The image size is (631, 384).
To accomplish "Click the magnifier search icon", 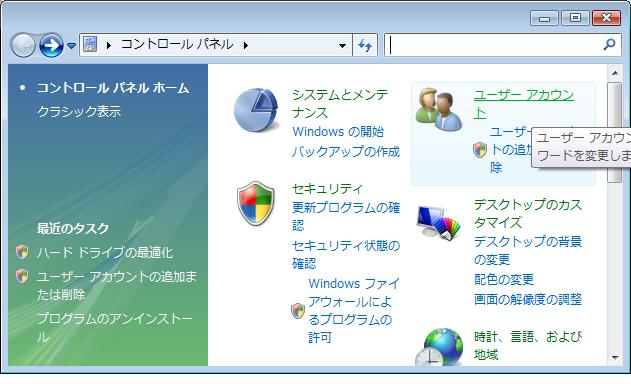I will [610, 44].
